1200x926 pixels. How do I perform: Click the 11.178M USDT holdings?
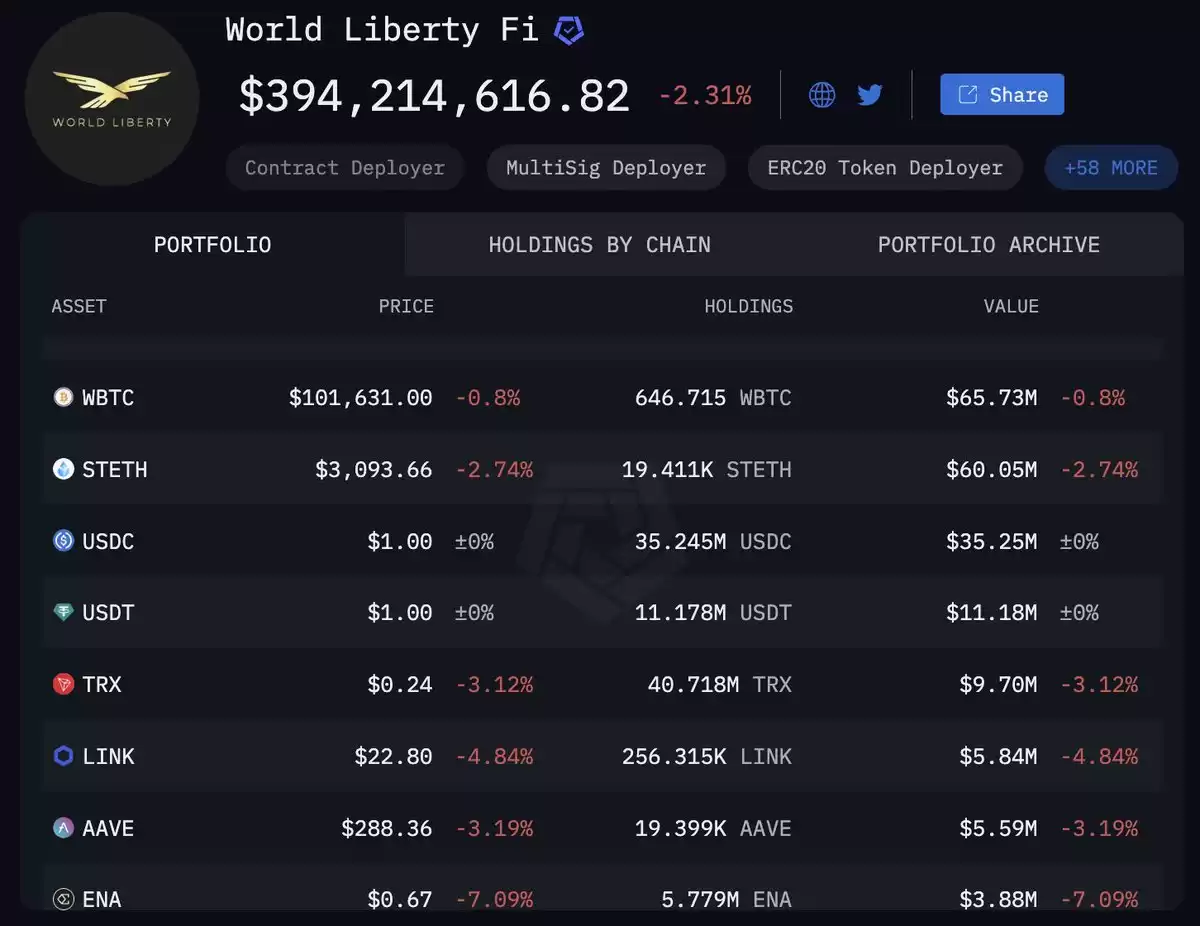(713, 612)
